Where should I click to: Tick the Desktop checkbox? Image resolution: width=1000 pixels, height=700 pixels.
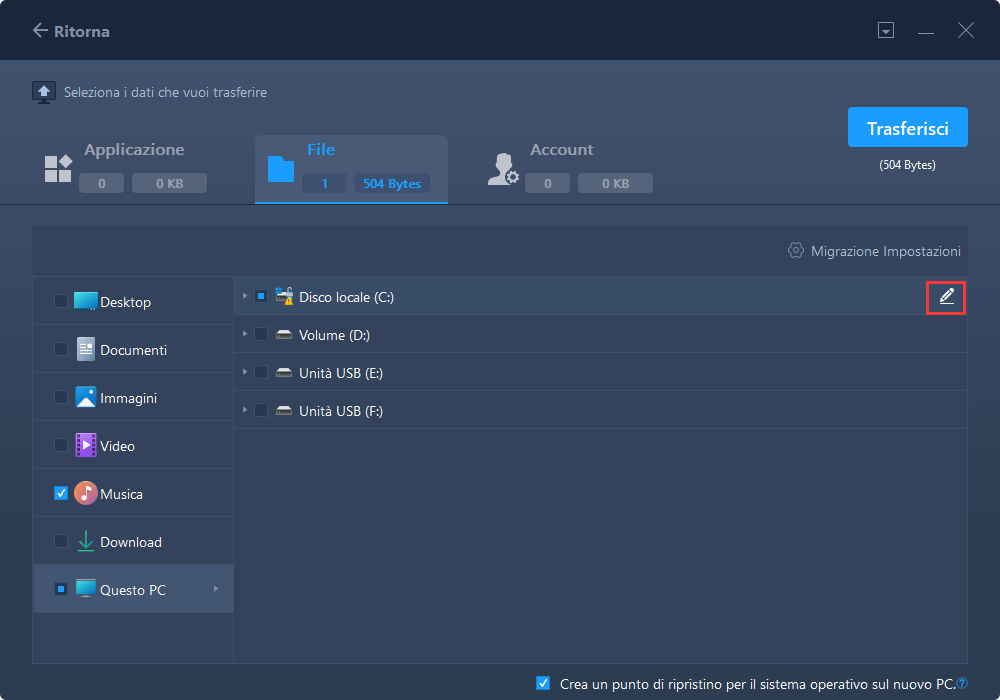tap(61, 301)
